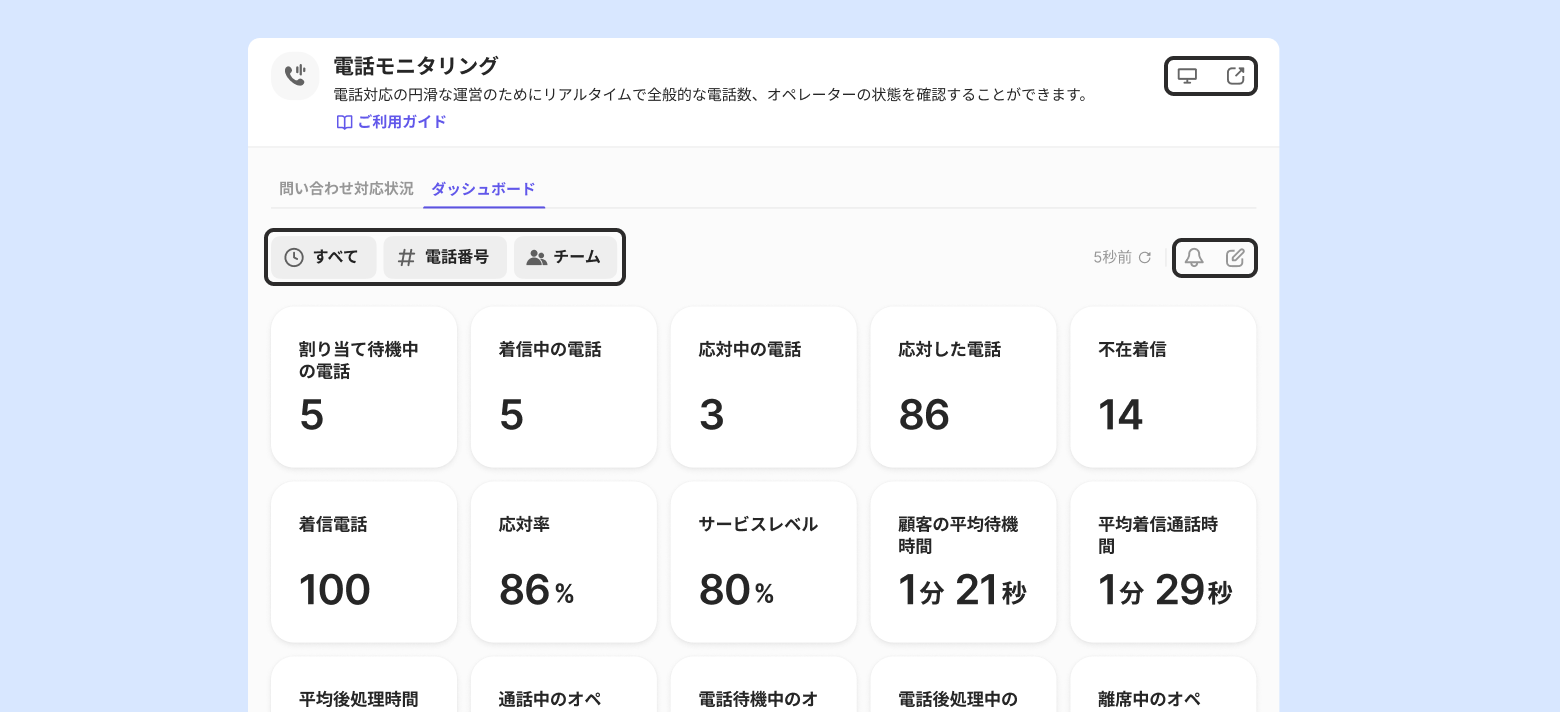Viewport: 1560px width, 712px height.
Task: Click the 応対率 86% card
Action: [564, 562]
